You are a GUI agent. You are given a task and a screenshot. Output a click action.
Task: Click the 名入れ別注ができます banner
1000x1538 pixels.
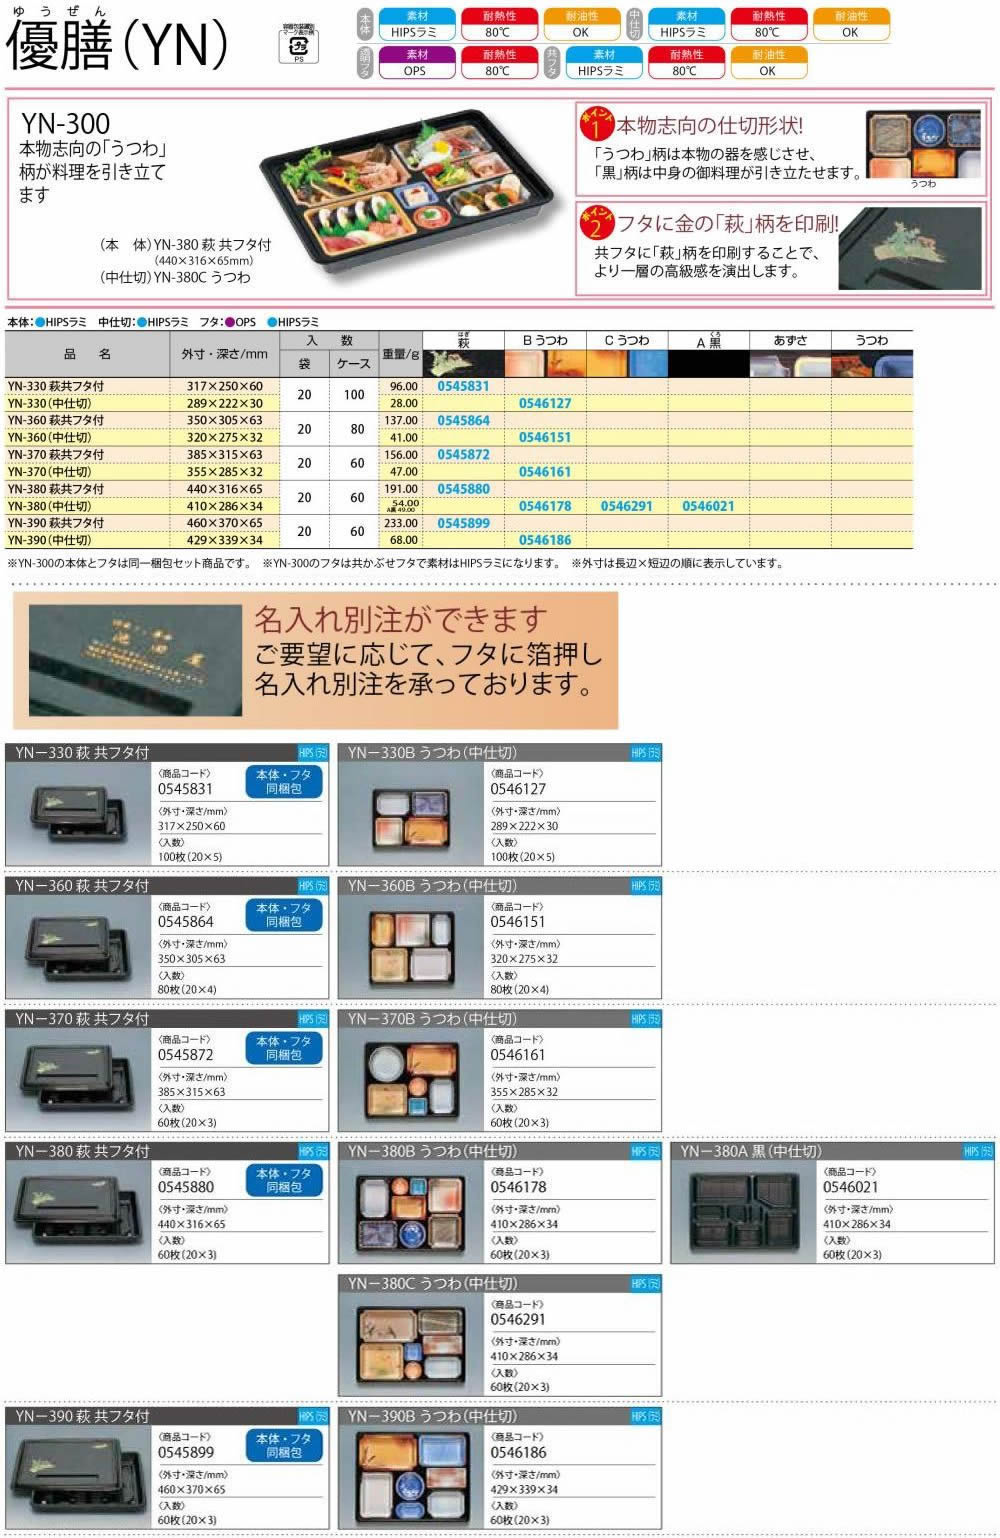[x=316, y=660]
